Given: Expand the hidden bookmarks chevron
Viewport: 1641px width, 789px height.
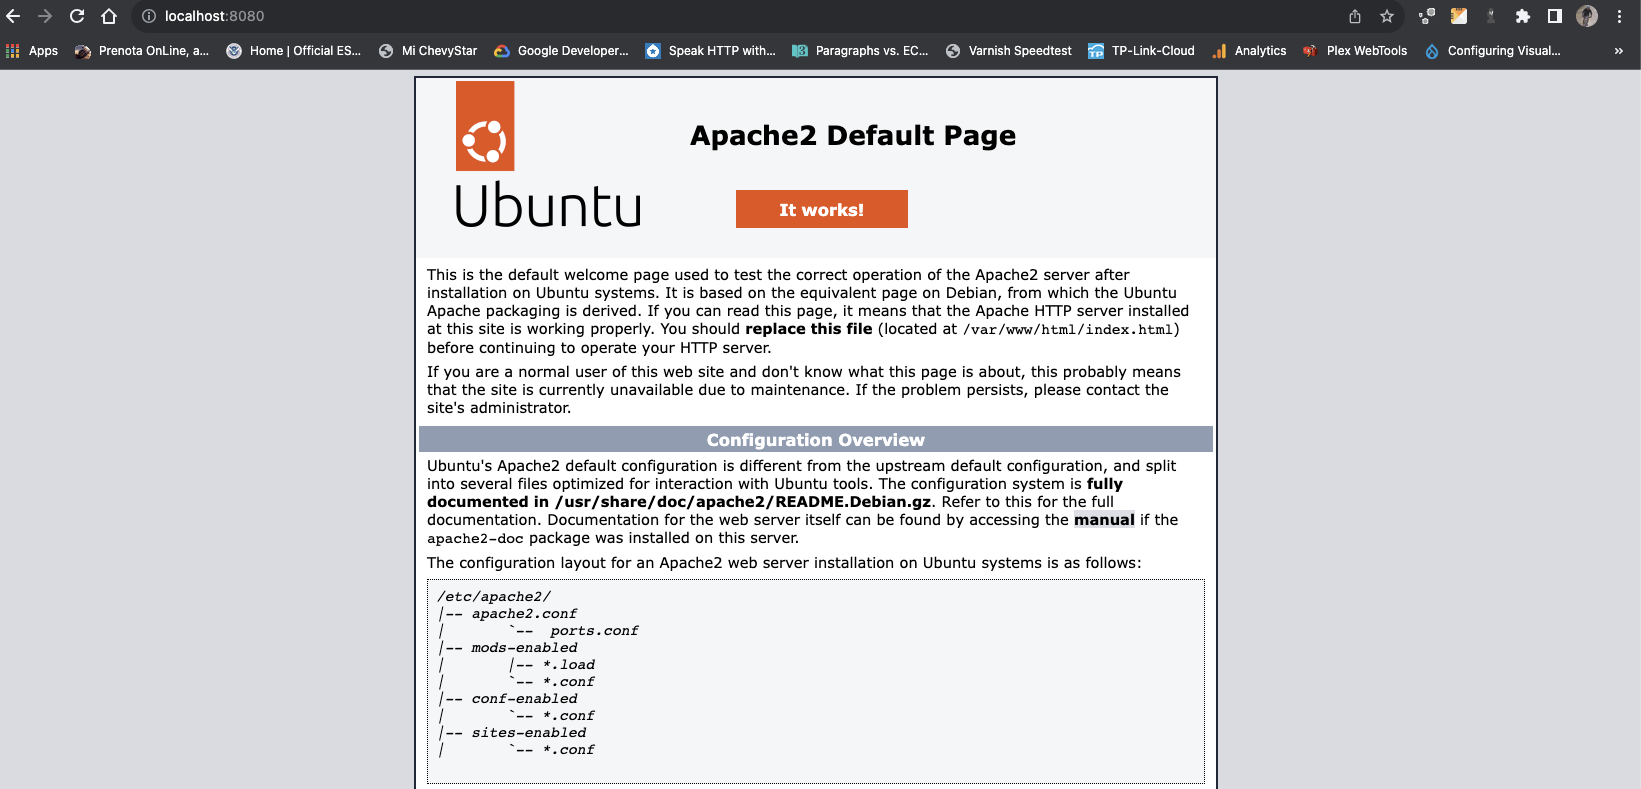Looking at the screenshot, I should click(1618, 51).
